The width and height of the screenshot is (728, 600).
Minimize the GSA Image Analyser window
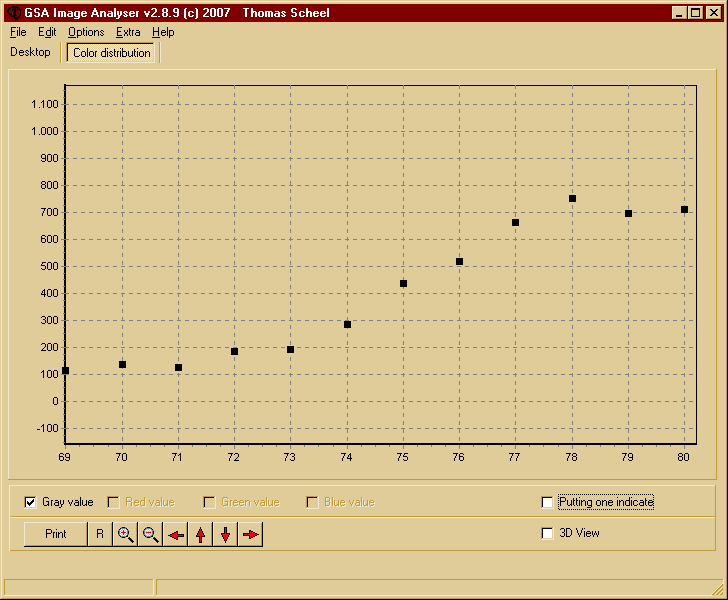tap(679, 13)
